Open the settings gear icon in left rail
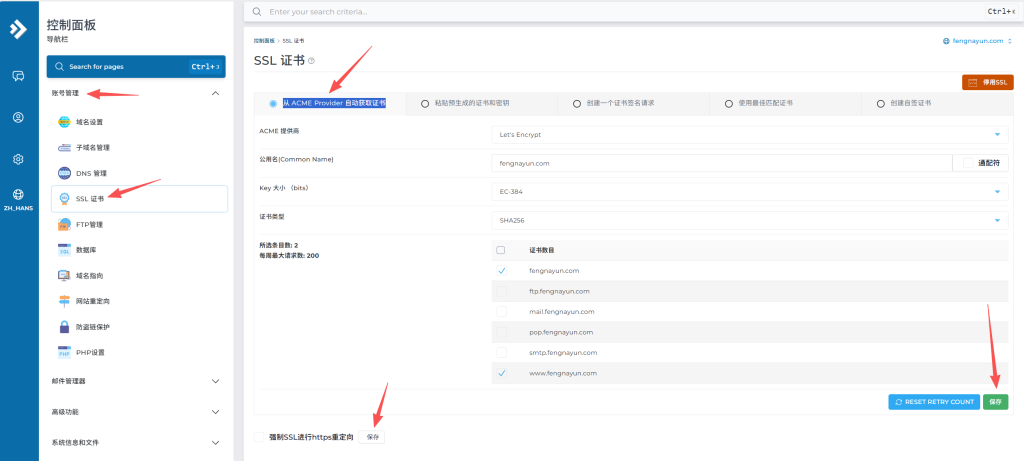The width and height of the screenshot is (1024, 461). [18, 159]
